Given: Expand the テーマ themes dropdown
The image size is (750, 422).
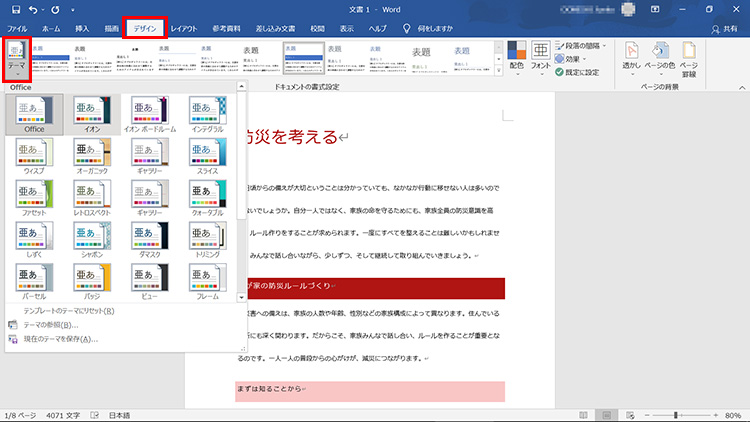Looking at the screenshot, I should pos(17,60).
